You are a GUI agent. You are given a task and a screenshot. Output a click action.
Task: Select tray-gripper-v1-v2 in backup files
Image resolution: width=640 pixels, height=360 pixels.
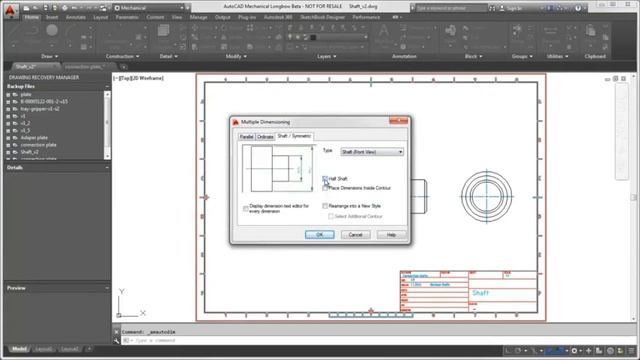[x=40, y=109]
